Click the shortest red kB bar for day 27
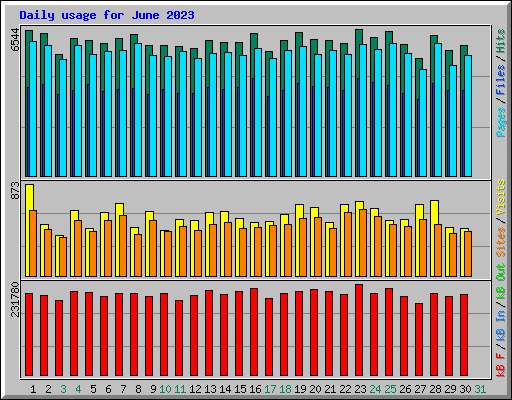The height and width of the screenshot is (400, 512). point(419,340)
